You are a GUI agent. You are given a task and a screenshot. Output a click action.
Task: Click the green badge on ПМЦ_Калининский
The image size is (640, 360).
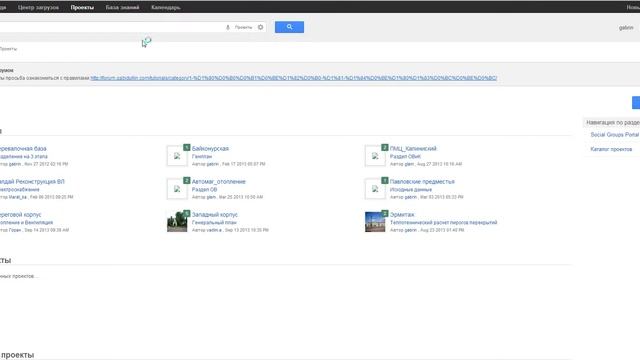tap(385, 147)
